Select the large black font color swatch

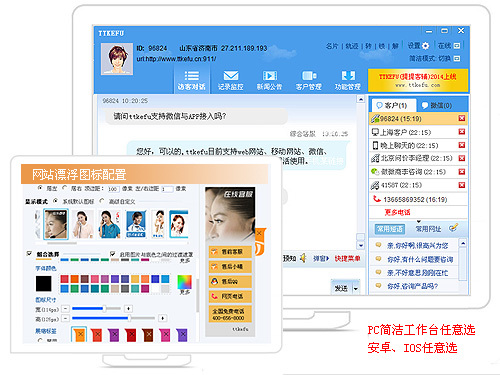44,283
